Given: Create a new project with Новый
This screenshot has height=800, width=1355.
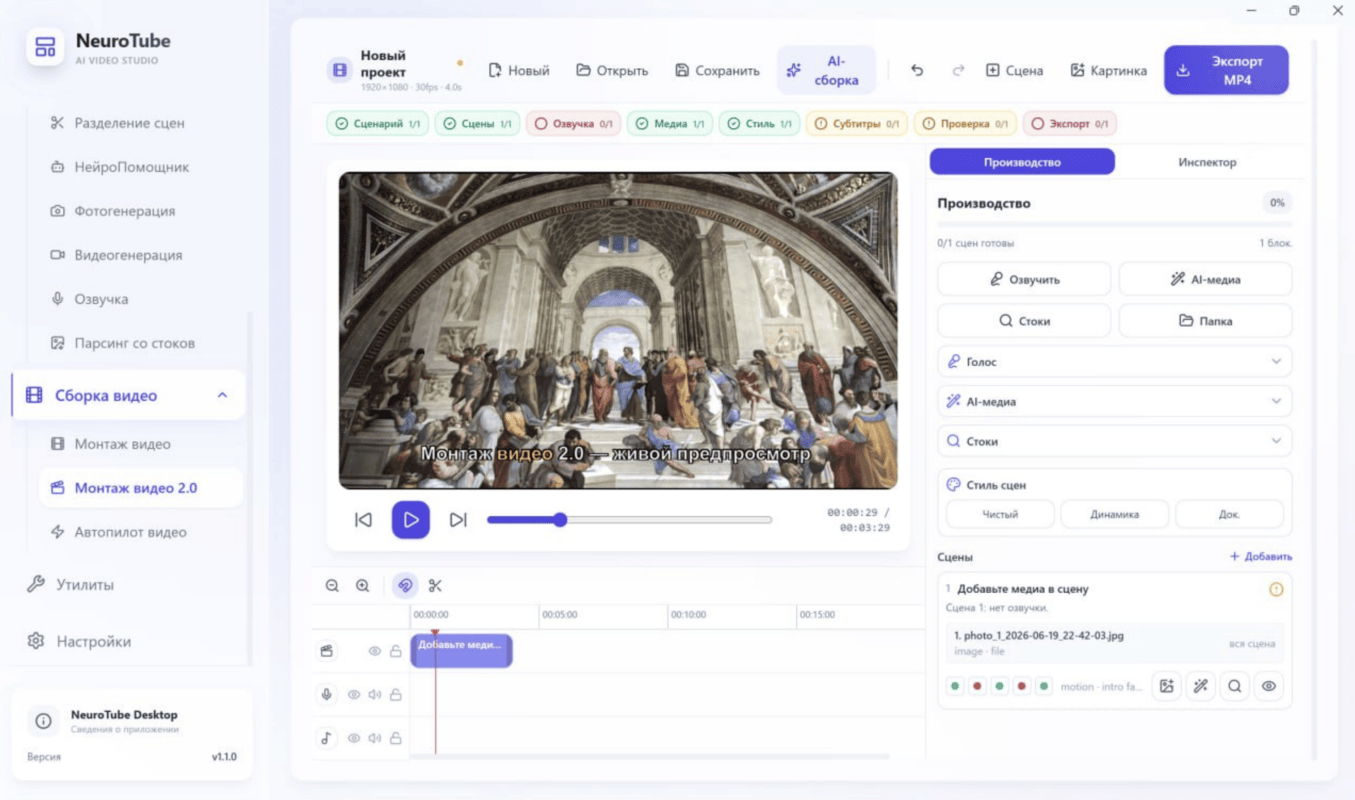Looking at the screenshot, I should click(x=519, y=70).
